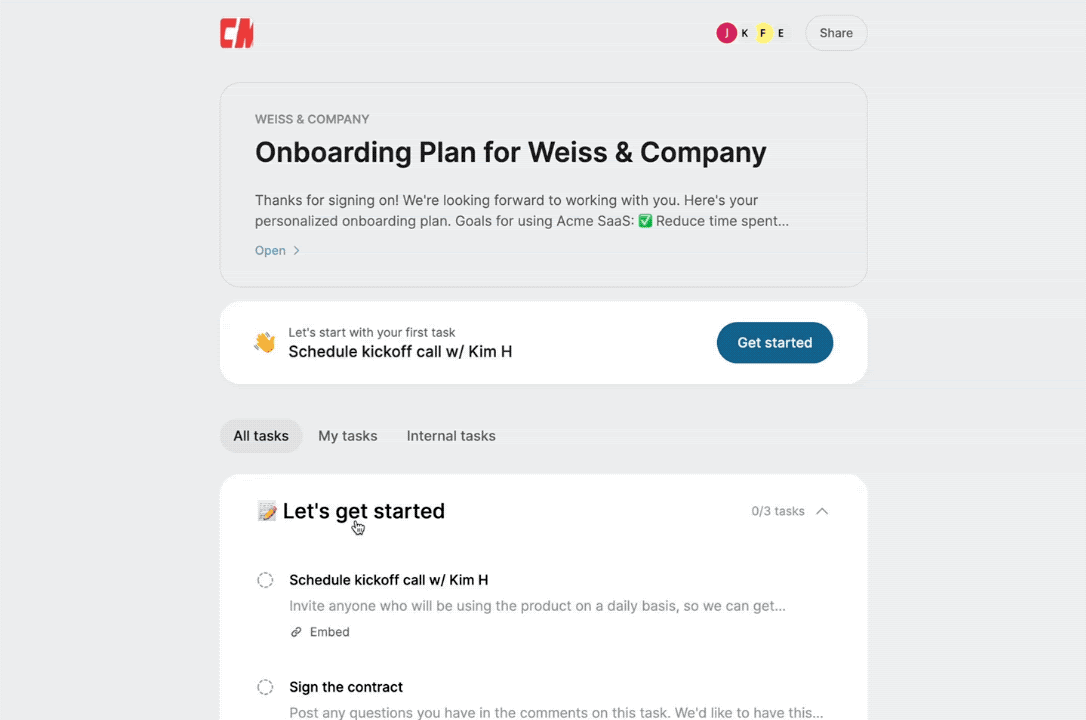Switch to the My tasks tab
Viewport: 1086px width, 720px height.
[347, 435]
